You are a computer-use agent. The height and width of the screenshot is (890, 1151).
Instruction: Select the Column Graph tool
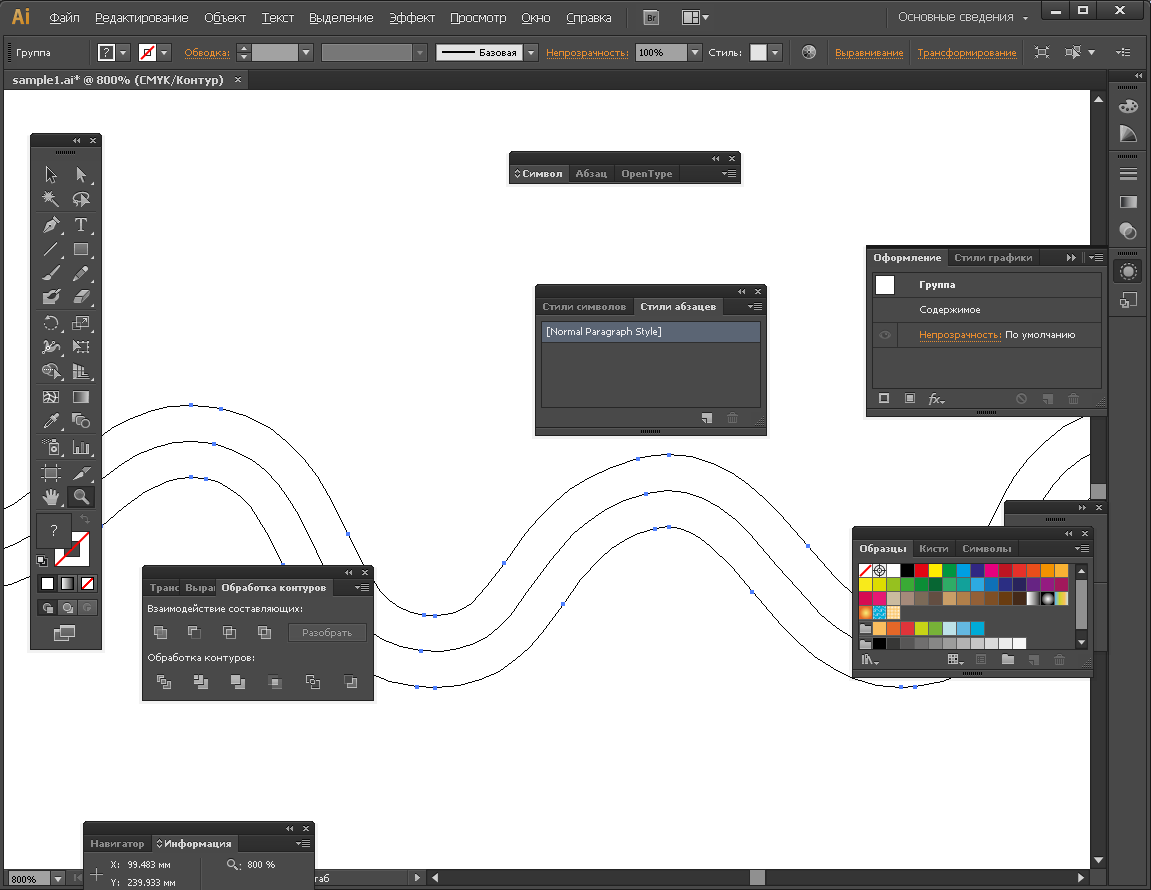[x=81, y=447]
